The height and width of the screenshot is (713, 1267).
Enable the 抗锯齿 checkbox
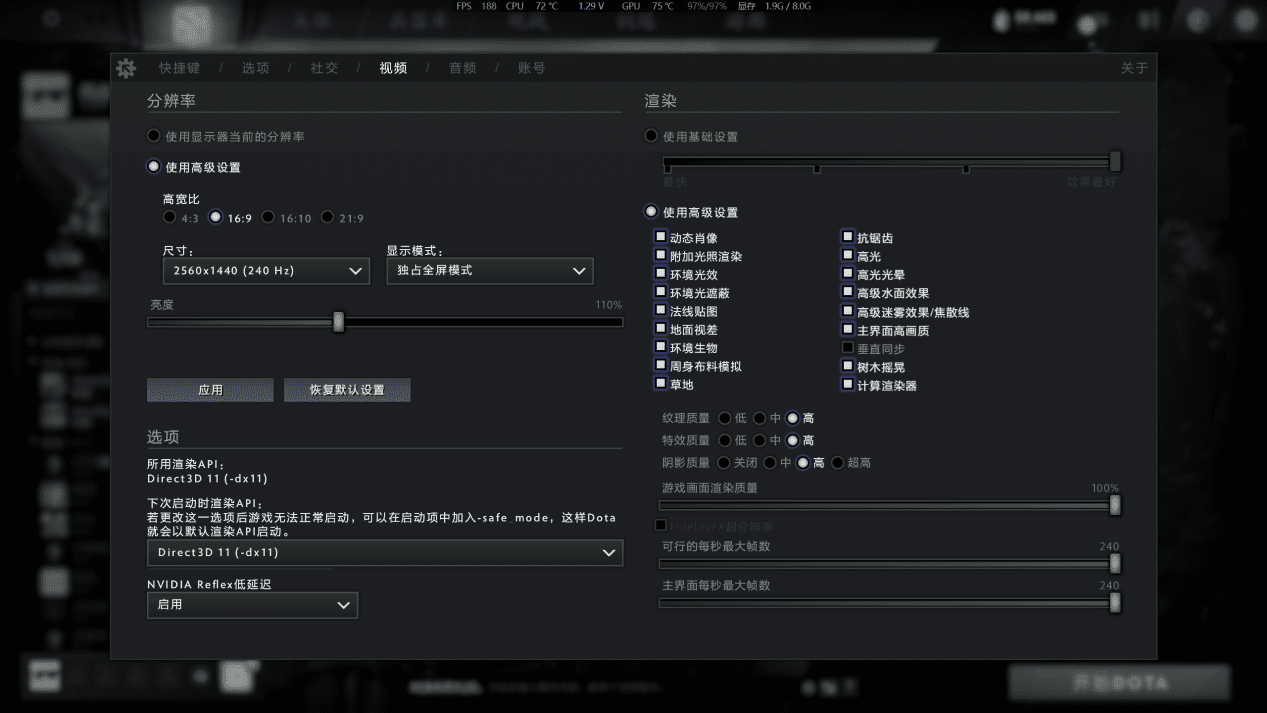(x=848, y=237)
